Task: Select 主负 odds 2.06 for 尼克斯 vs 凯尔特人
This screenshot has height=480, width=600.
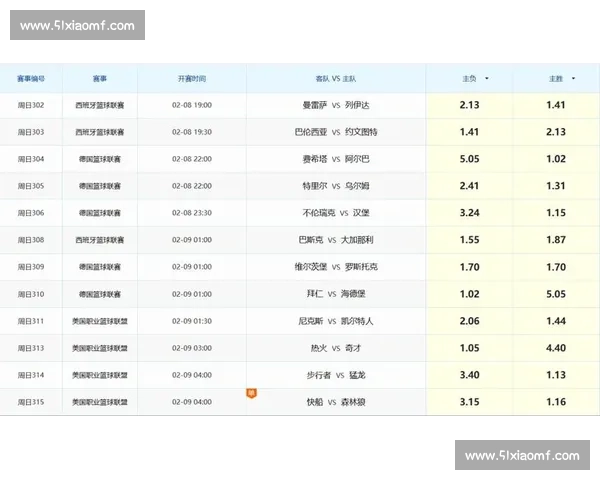Action: [x=469, y=321]
